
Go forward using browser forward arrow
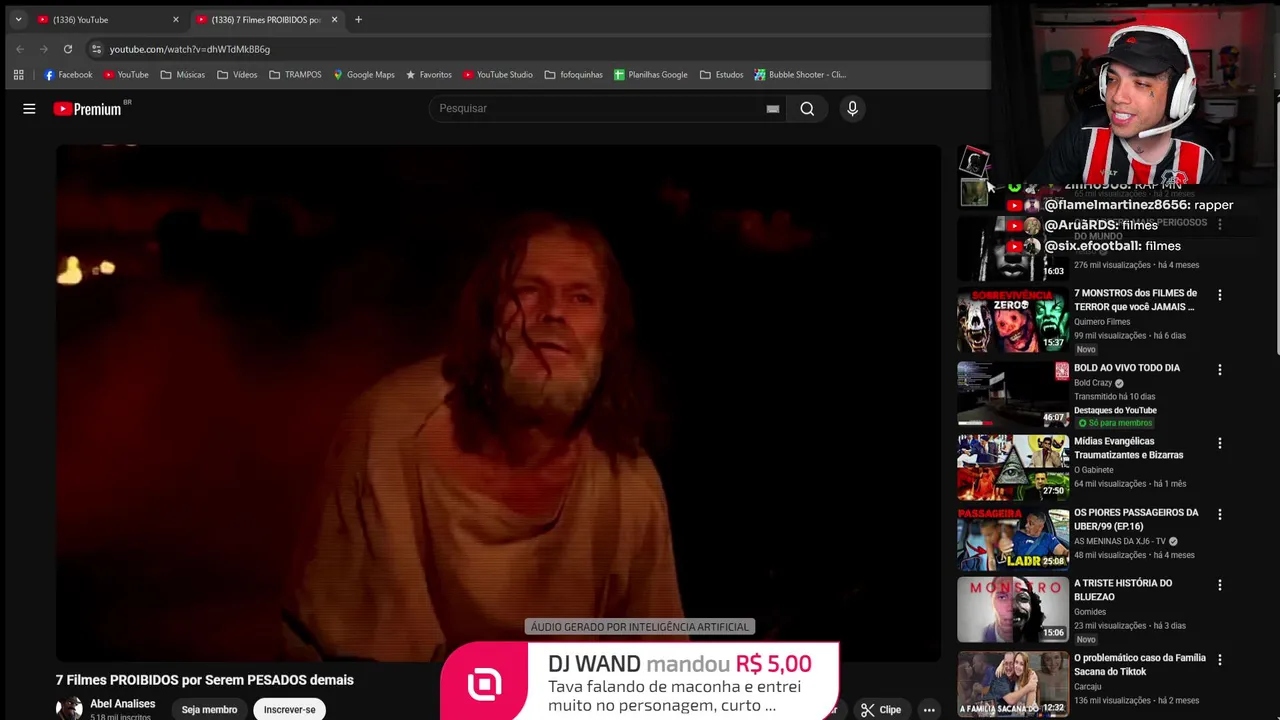pyautogui.click(x=44, y=49)
